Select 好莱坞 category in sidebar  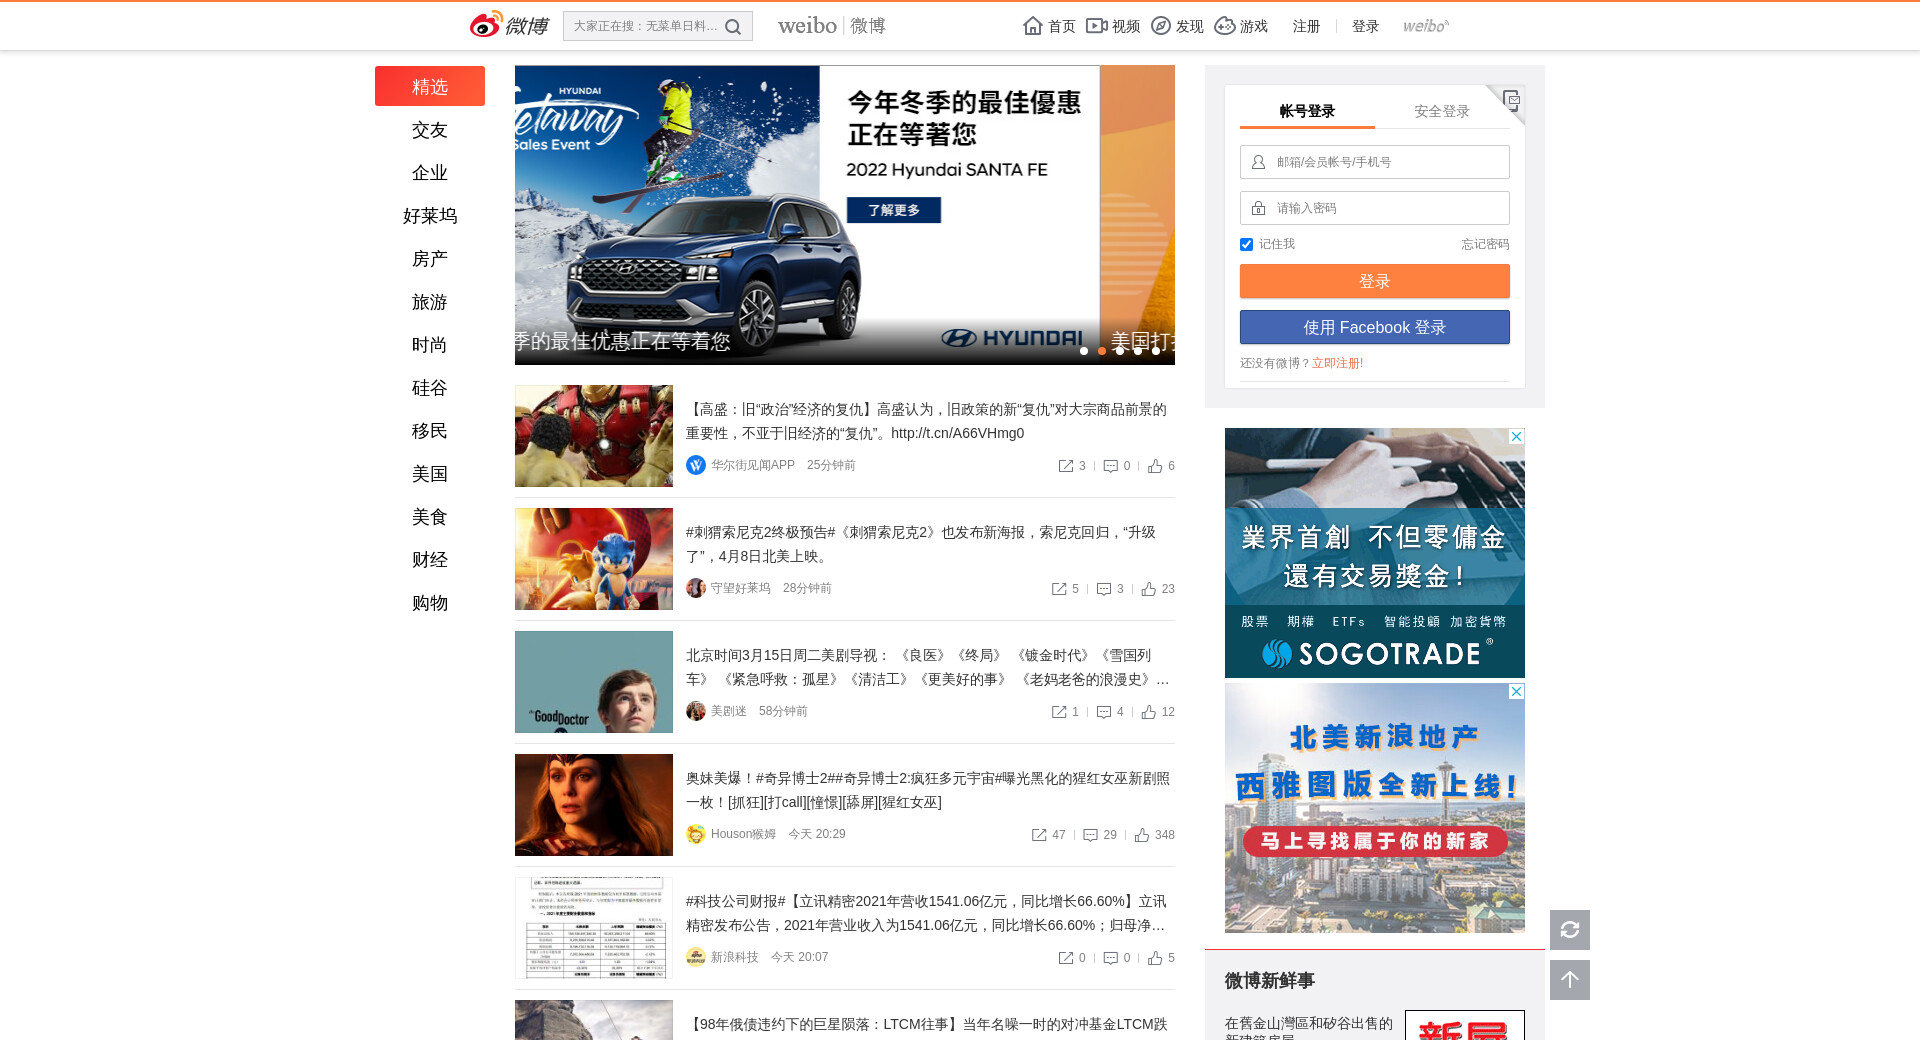(x=430, y=216)
